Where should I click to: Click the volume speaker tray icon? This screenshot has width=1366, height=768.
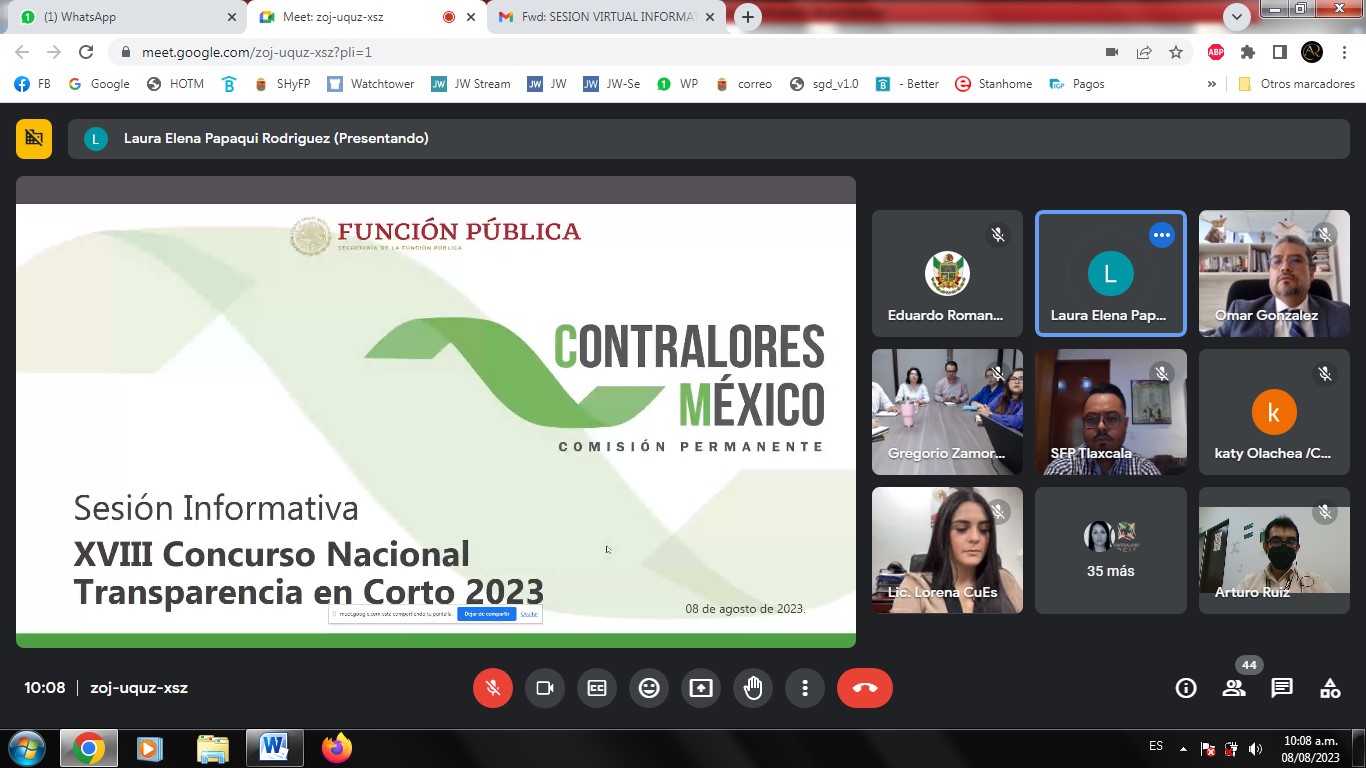click(x=1255, y=748)
